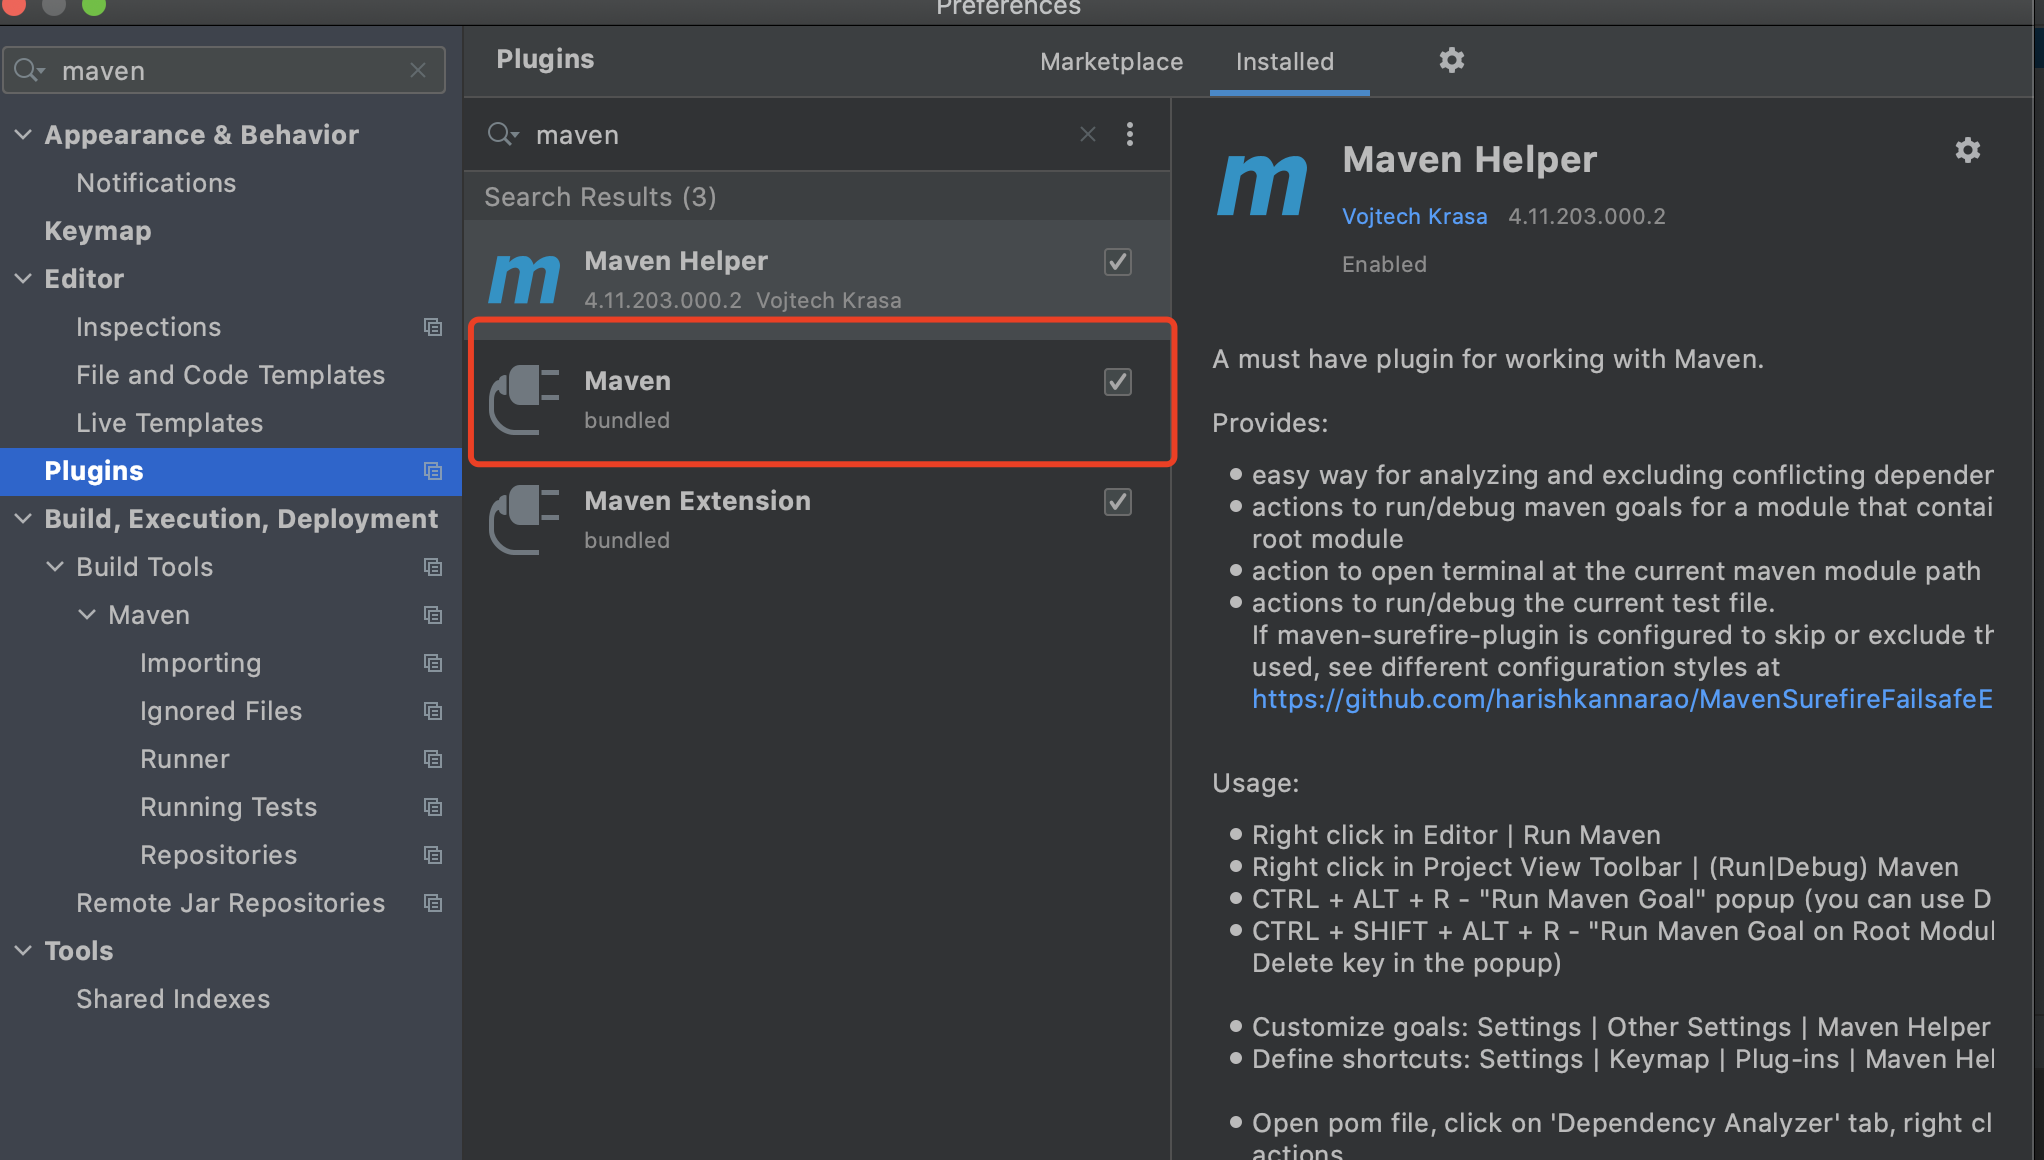Open Vojtech Krasa's author link
Image resolution: width=2044 pixels, height=1160 pixels.
coord(1414,216)
